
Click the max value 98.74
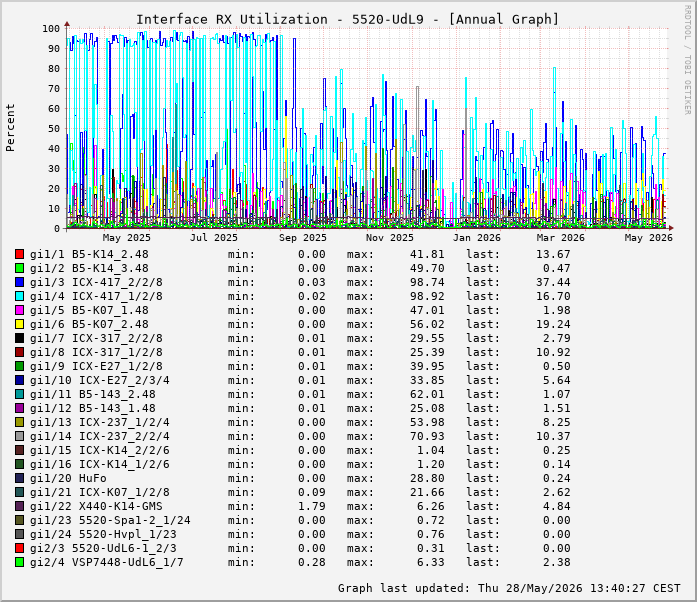coord(427,282)
